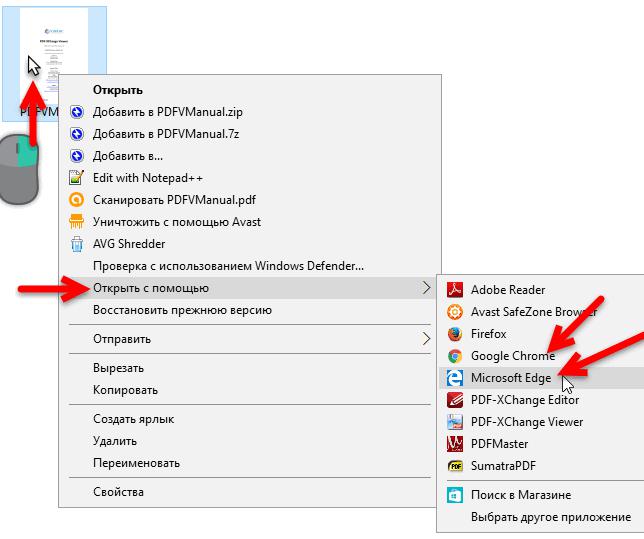
Task: Click the AVG Shredder trash icon
Action: tap(76, 244)
